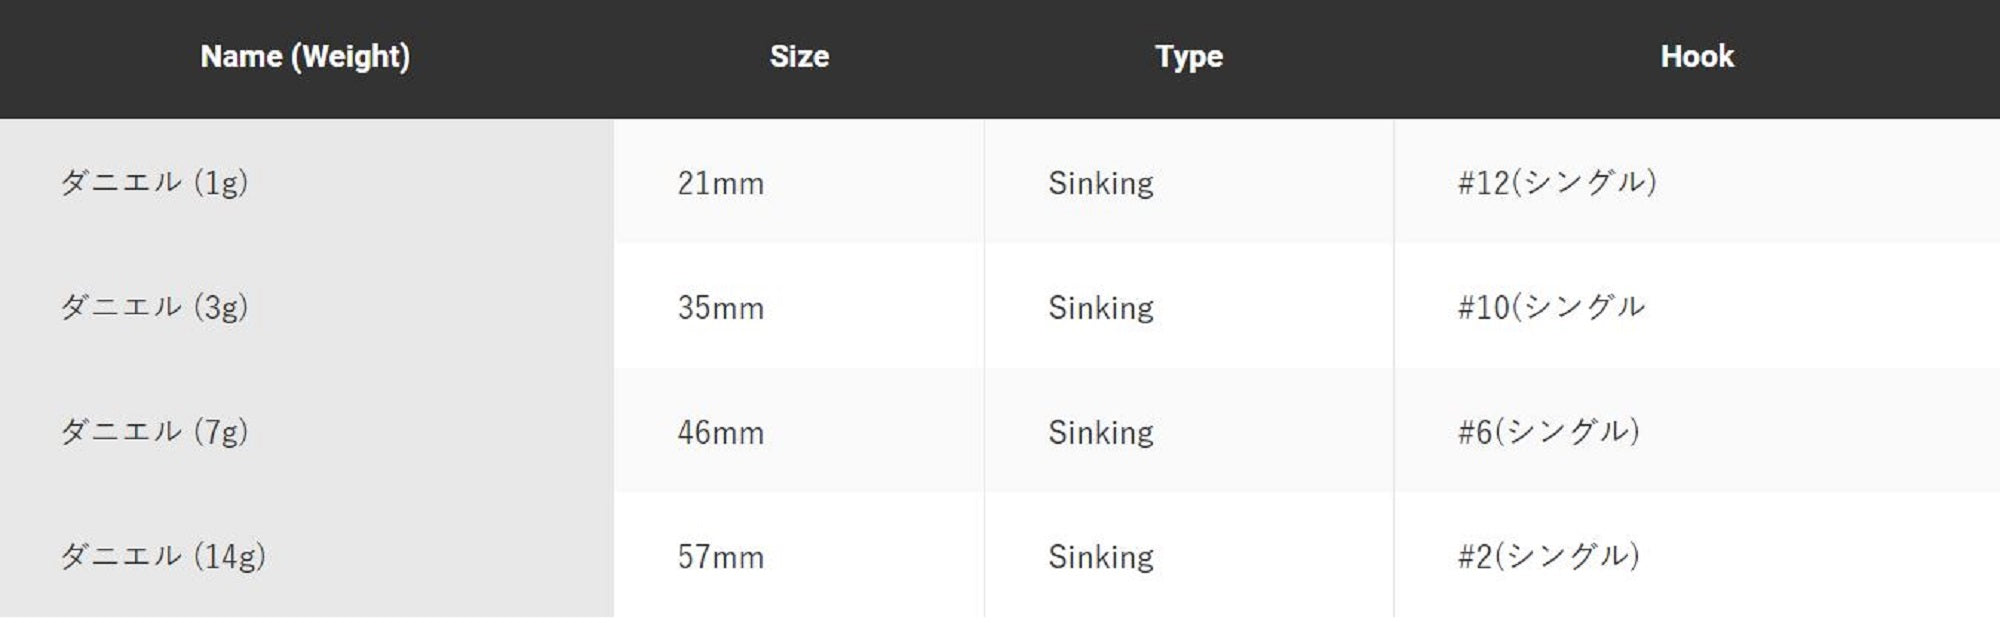Click the Size column header
Screen dimensions: 2000x623
(799, 57)
